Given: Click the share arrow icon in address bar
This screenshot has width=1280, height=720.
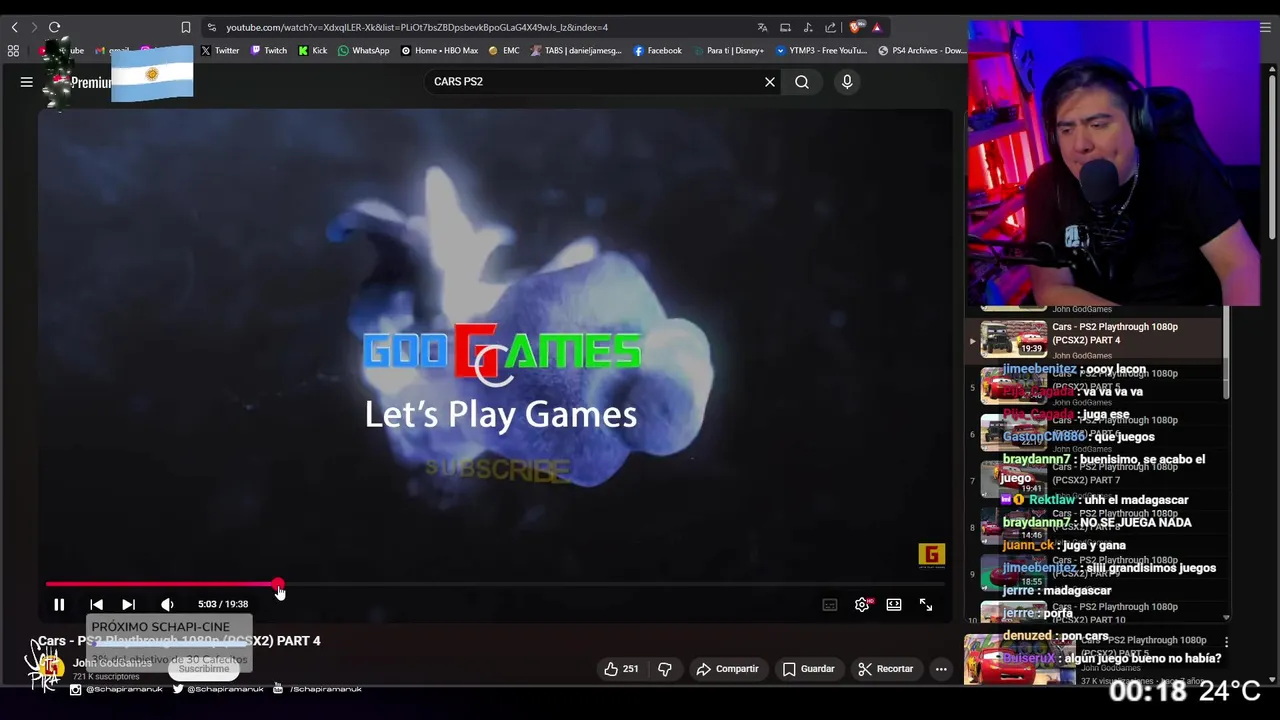Looking at the screenshot, I should (831, 27).
